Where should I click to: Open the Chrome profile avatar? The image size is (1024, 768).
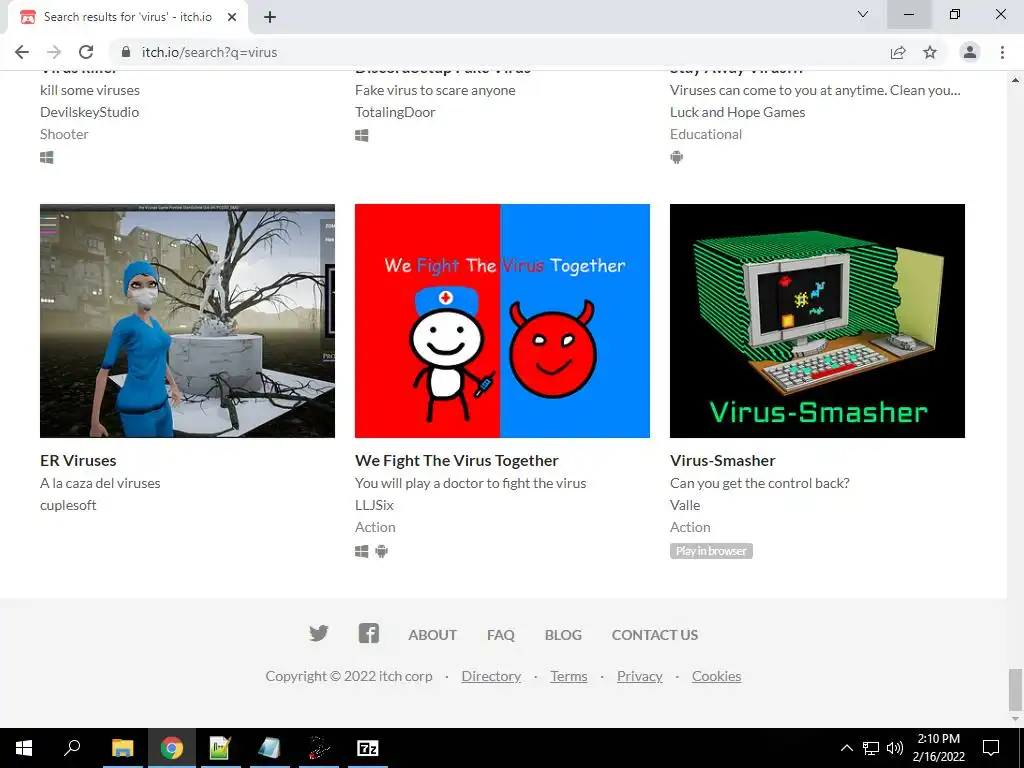(x=970, y=52)
